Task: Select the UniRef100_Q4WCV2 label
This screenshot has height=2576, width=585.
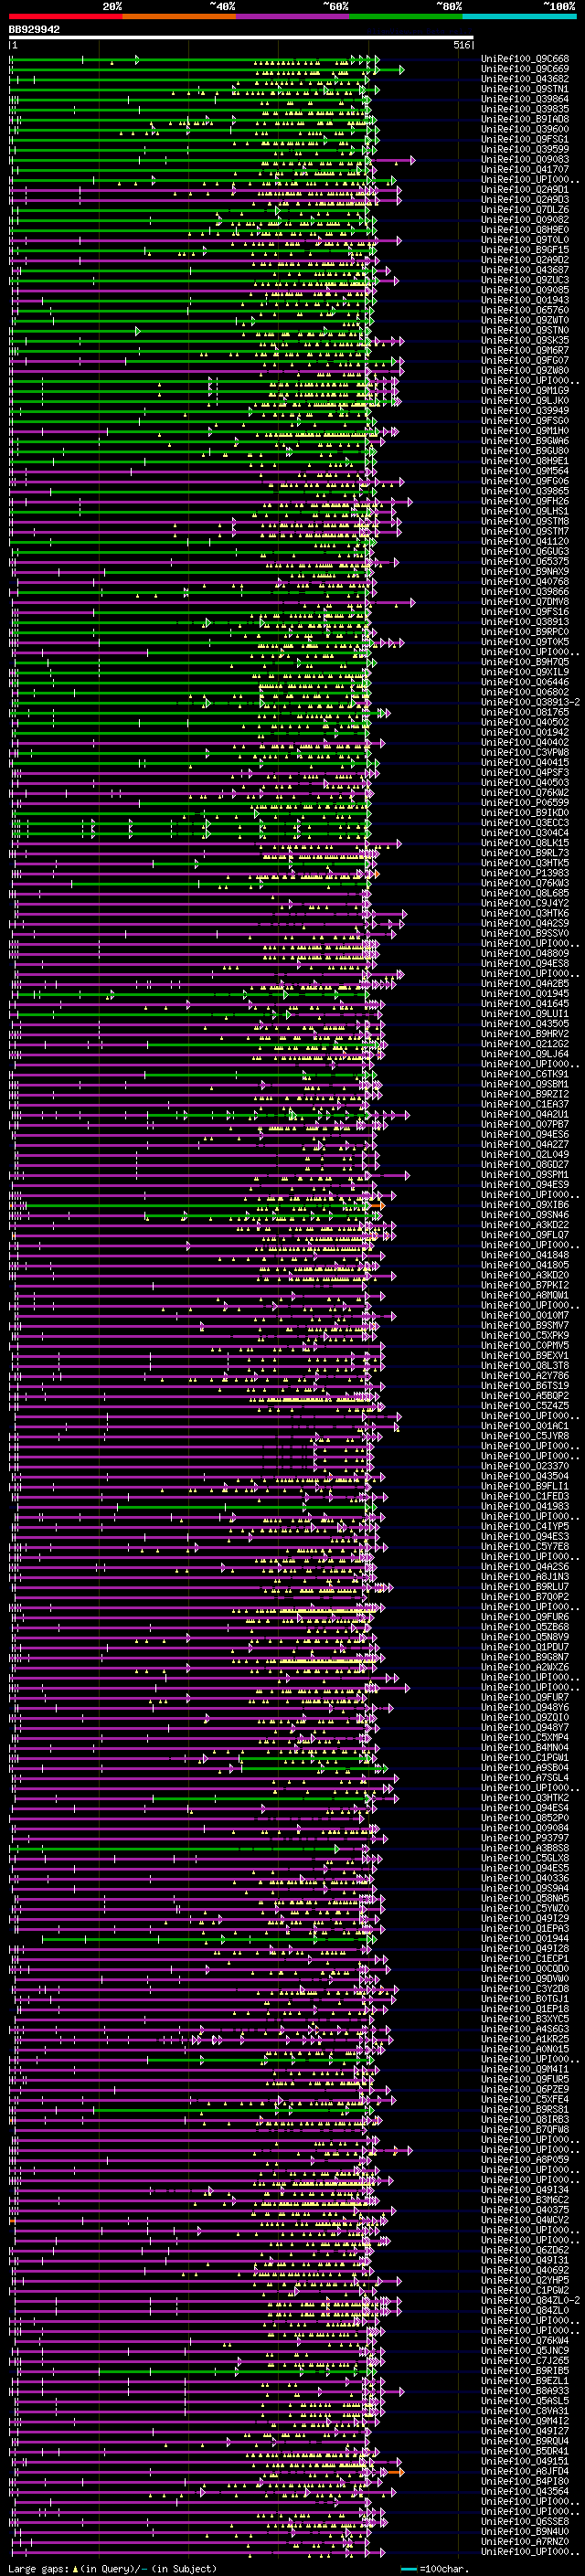Action: click(525, 2220)
